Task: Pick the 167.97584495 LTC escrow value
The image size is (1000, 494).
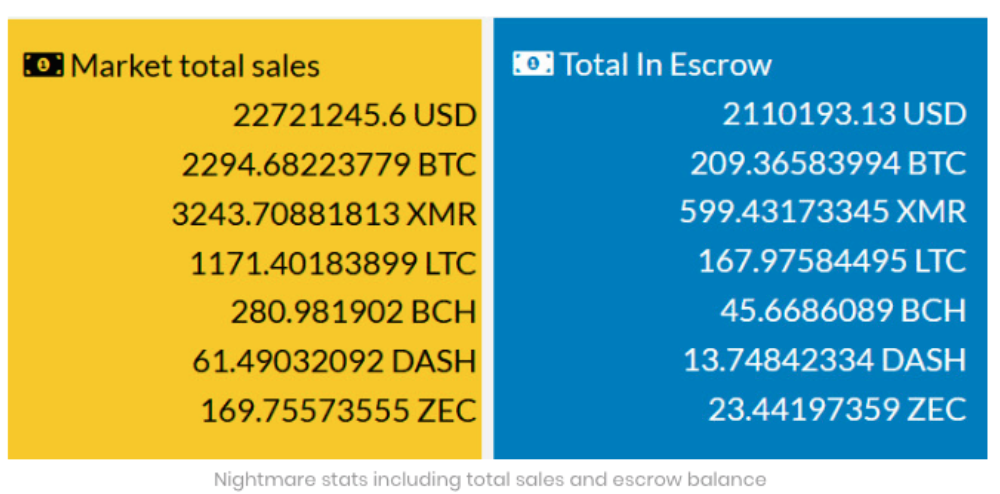Action: [832, 261]
